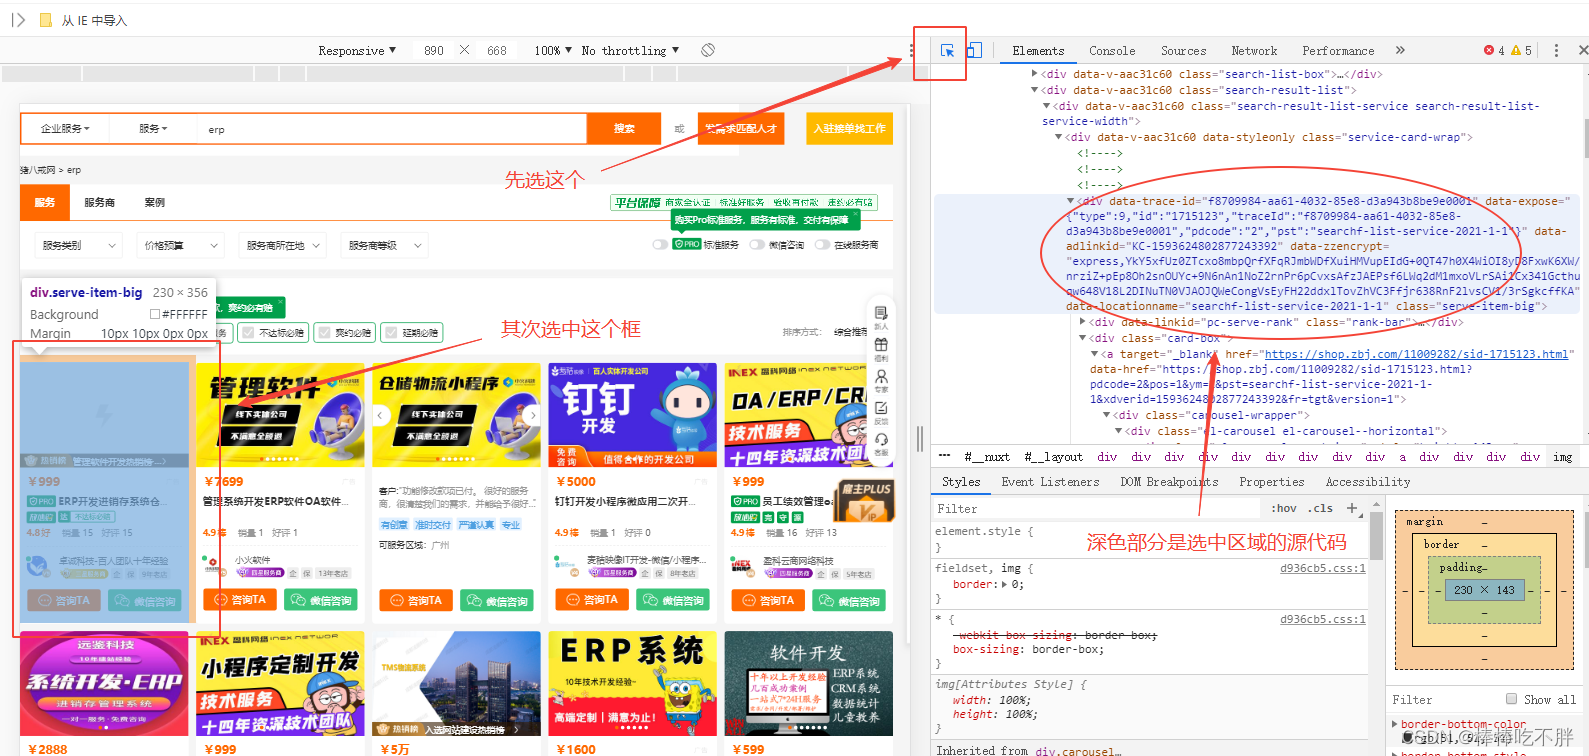Viewport: 1589px width, 756px height.
Task: Open the 服务 type dropdown in search bar
Action: point(153,129)
